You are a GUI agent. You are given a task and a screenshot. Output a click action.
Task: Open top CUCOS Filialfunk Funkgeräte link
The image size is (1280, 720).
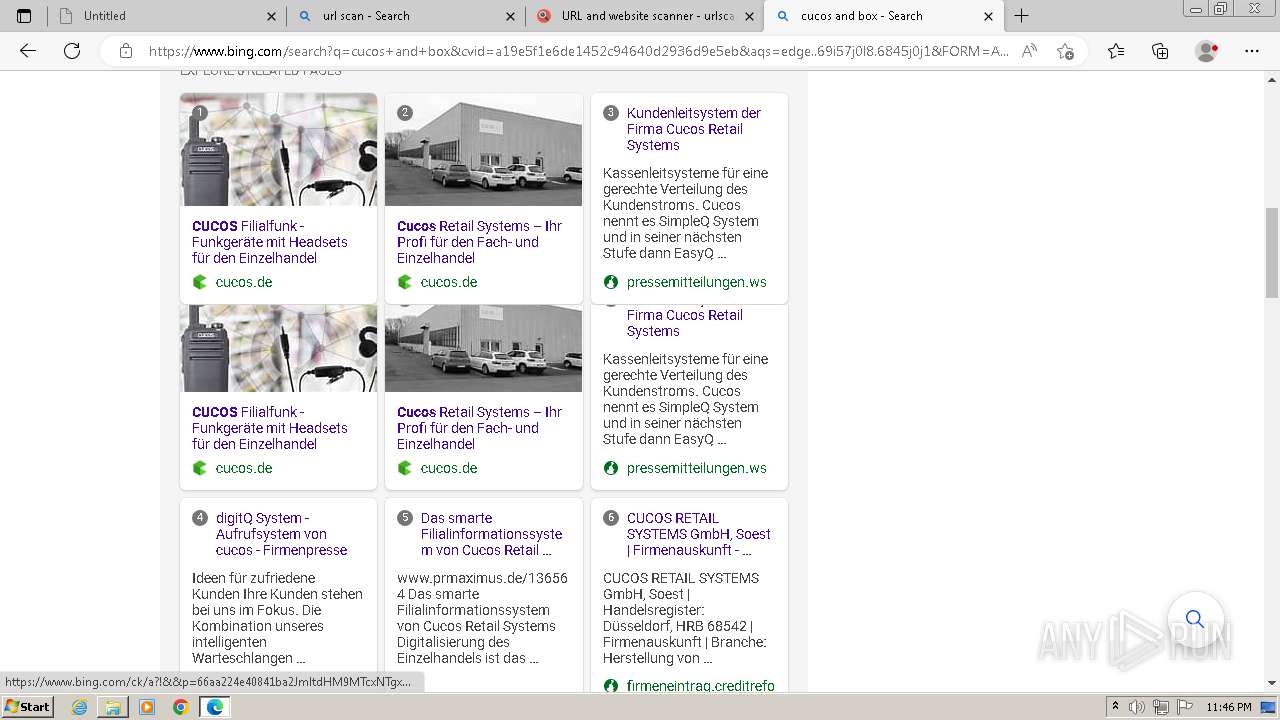pos(270,242)
